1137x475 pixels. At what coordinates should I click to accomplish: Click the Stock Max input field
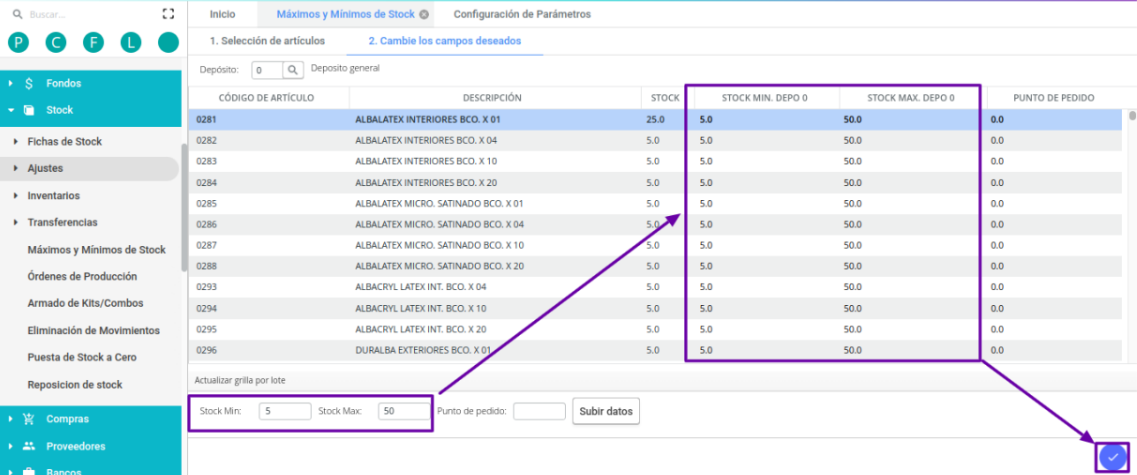coord(404,411)
